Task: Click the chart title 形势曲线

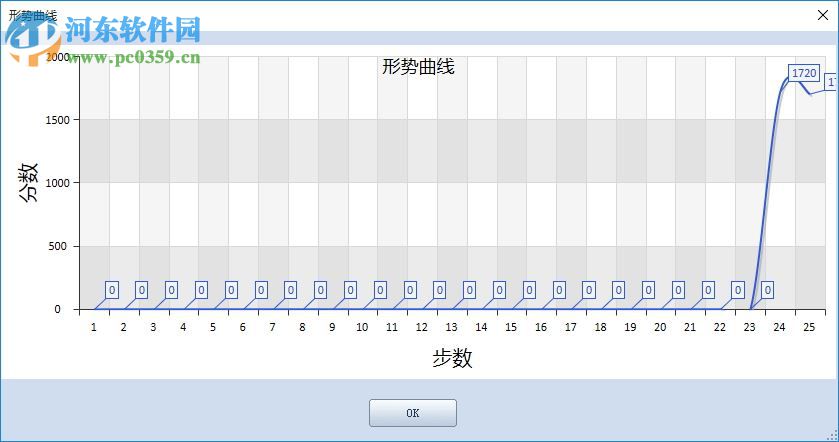Action: (418, 67)
